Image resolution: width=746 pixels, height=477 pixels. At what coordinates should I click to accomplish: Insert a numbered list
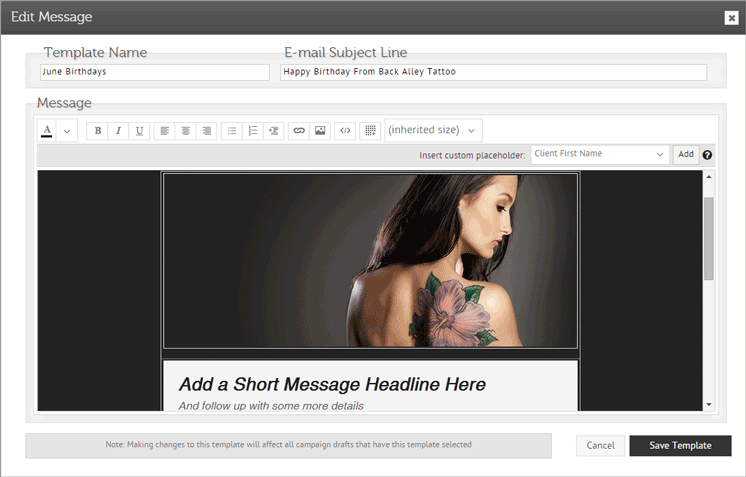(x=252, y=131)
